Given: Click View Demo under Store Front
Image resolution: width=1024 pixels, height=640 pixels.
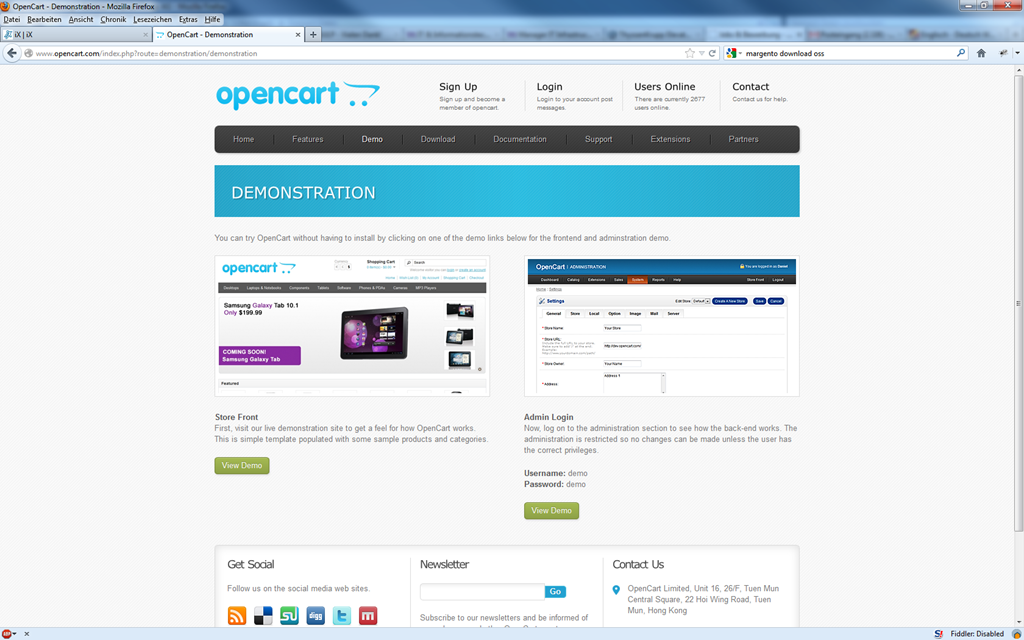Looking at the screenshot, I should point(242,466).
